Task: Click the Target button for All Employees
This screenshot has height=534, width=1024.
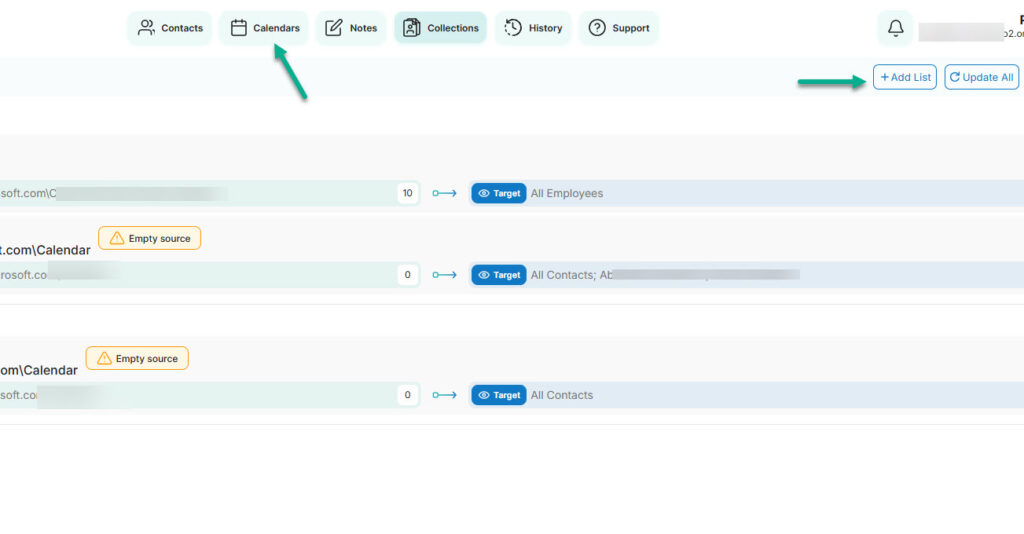Action: coord(499,193)
